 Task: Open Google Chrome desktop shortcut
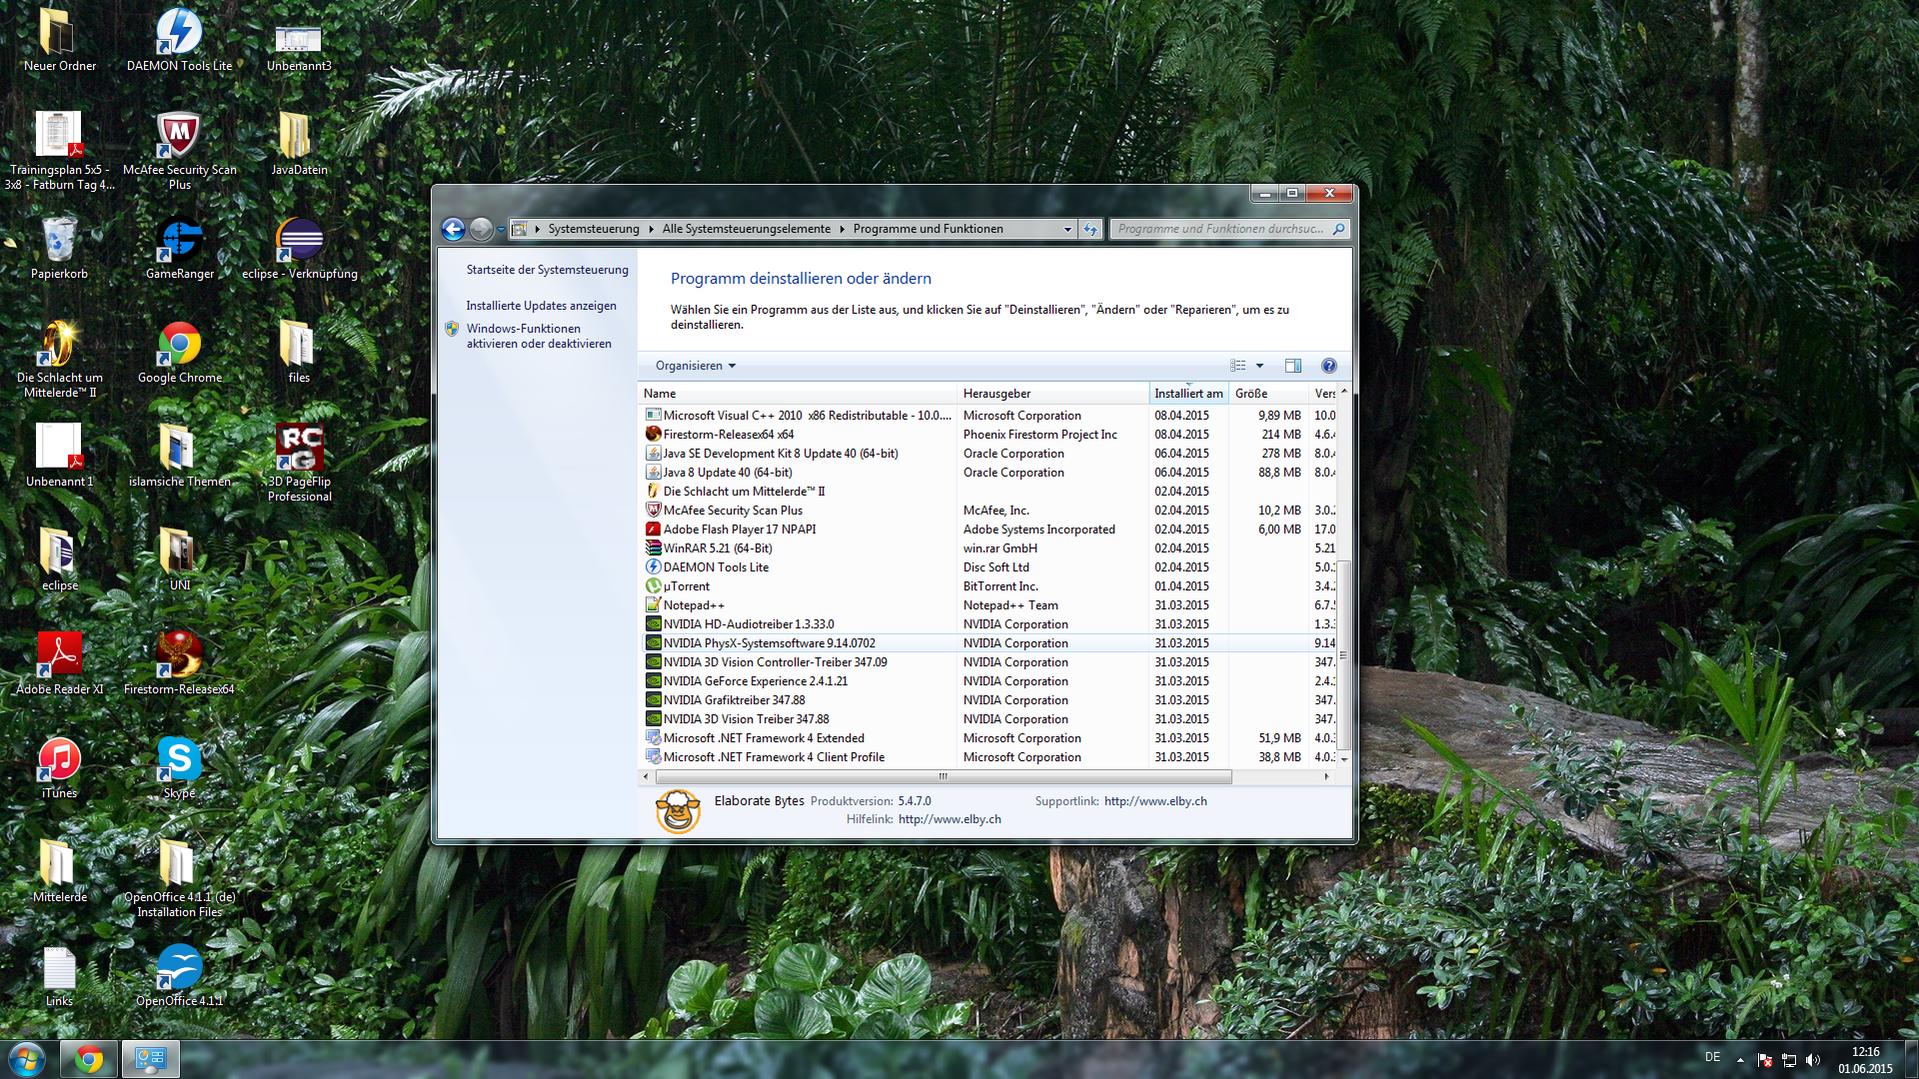(179, 352)
